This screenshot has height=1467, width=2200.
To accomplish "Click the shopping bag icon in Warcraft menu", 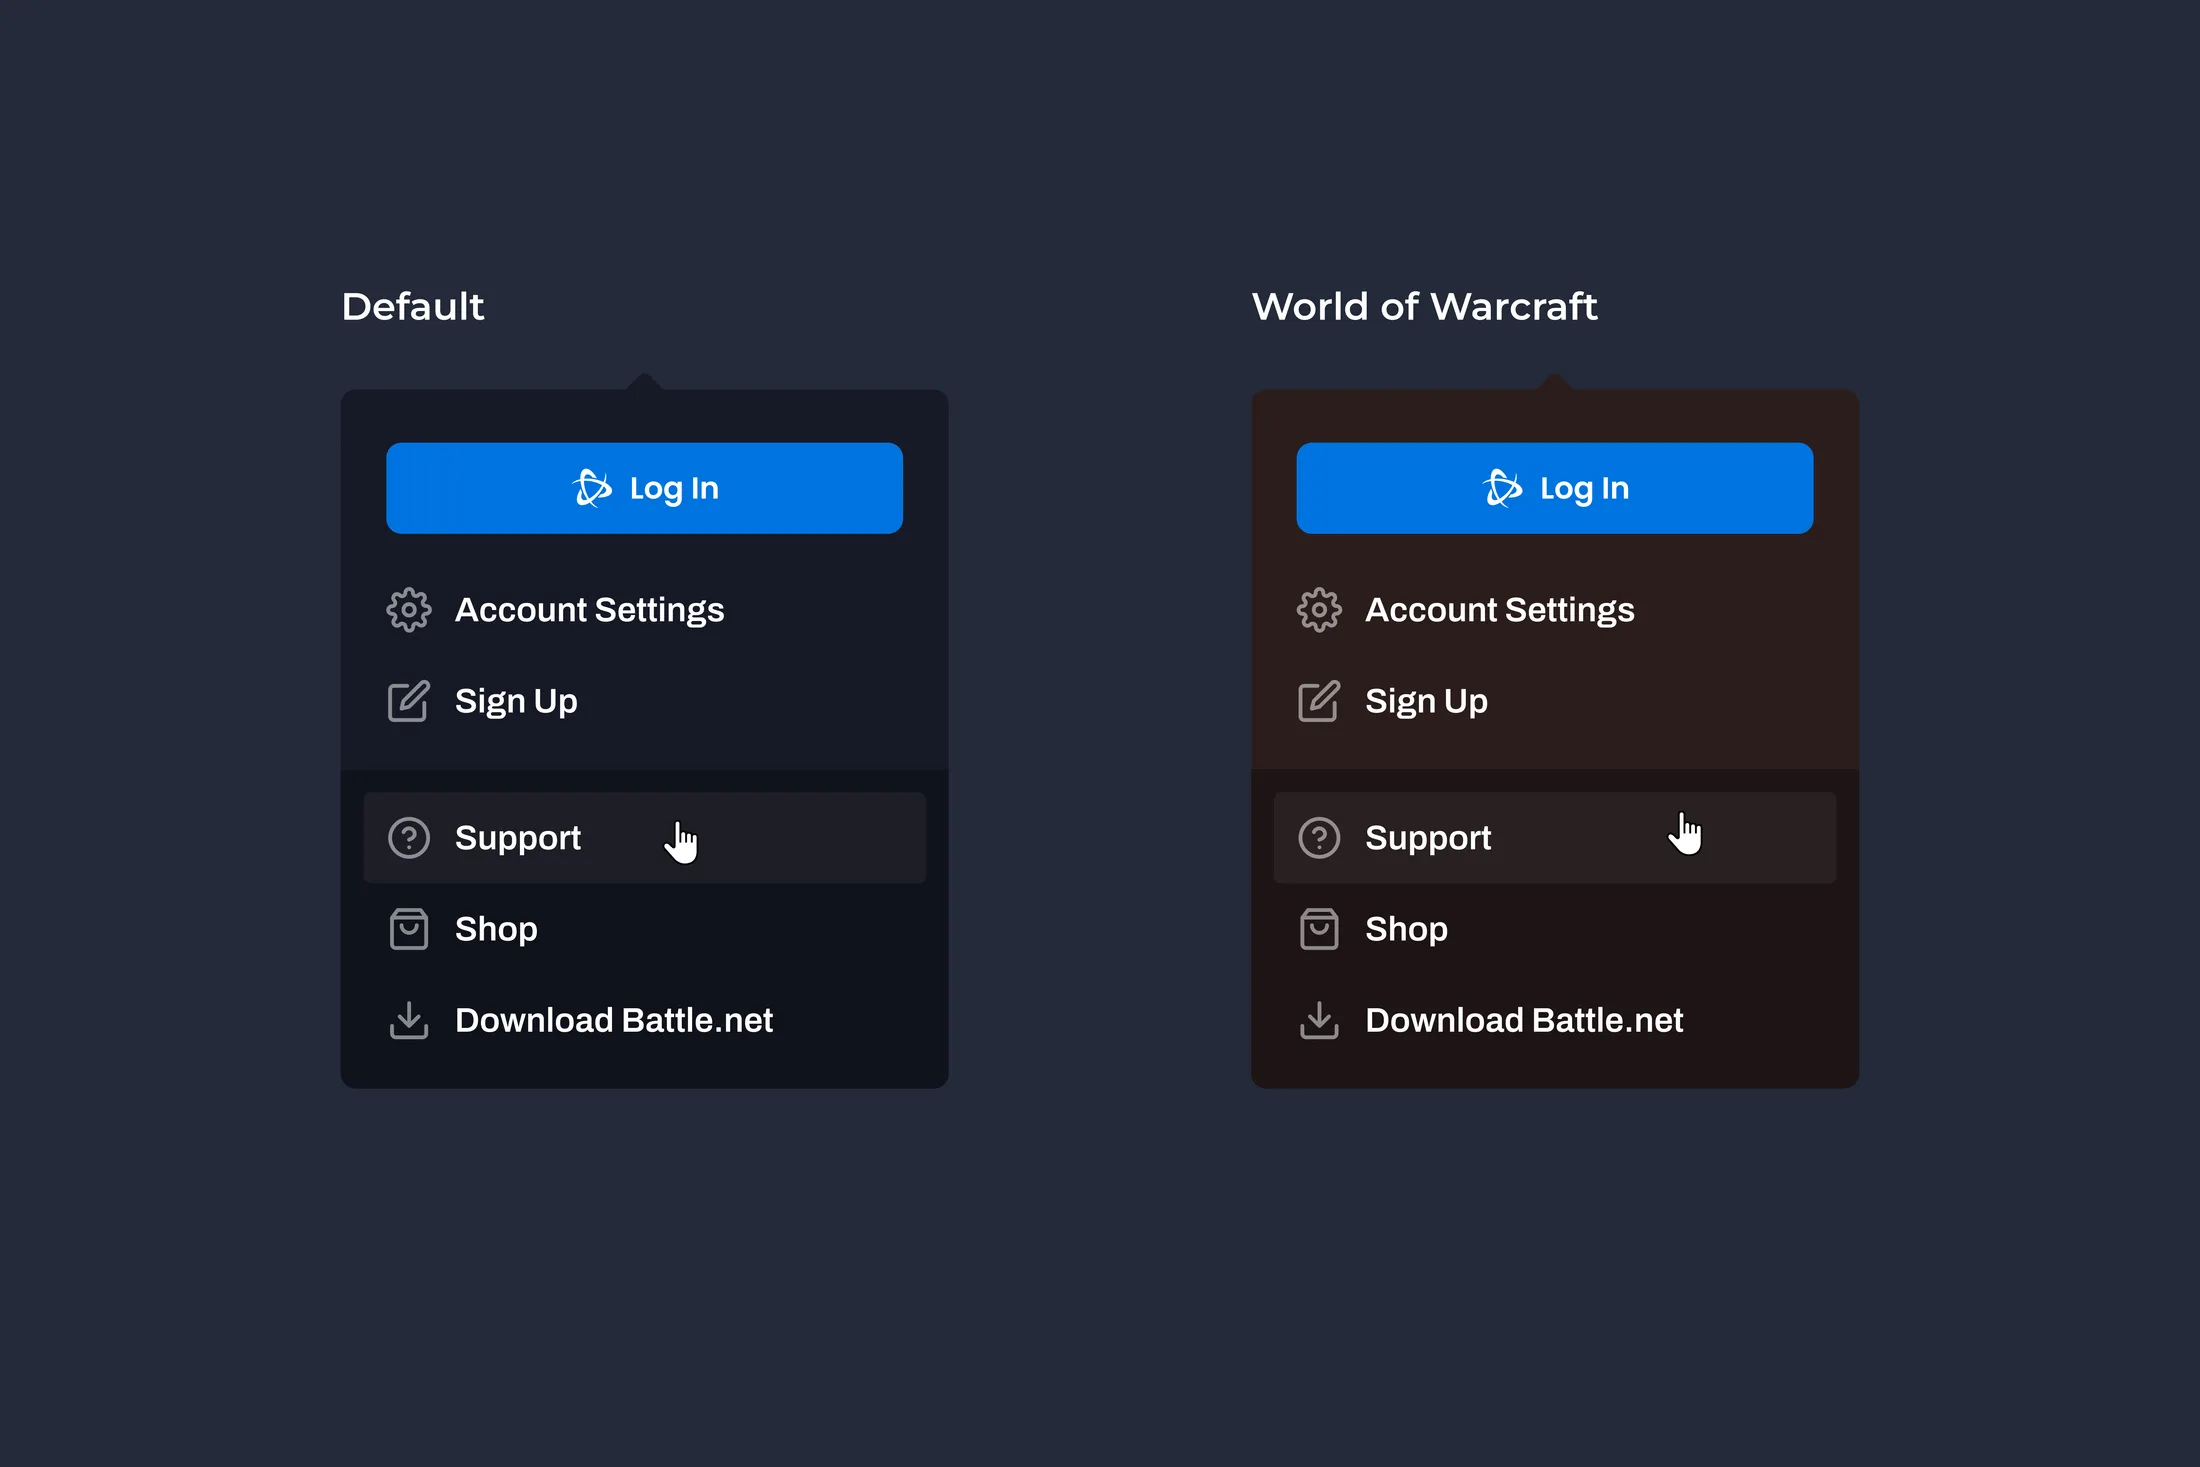I will [x=1319, y=929].
